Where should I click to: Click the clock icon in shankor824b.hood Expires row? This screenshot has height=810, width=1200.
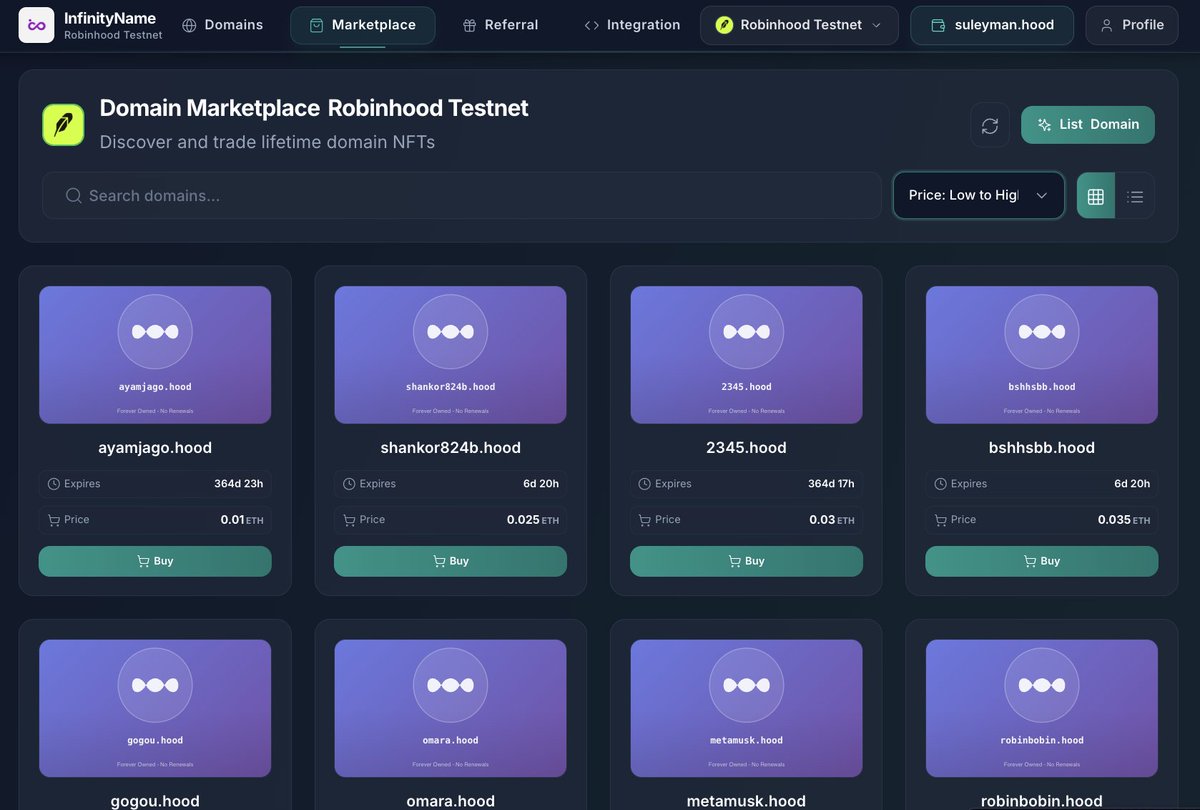pyautogui.click(x=349, y=484)
